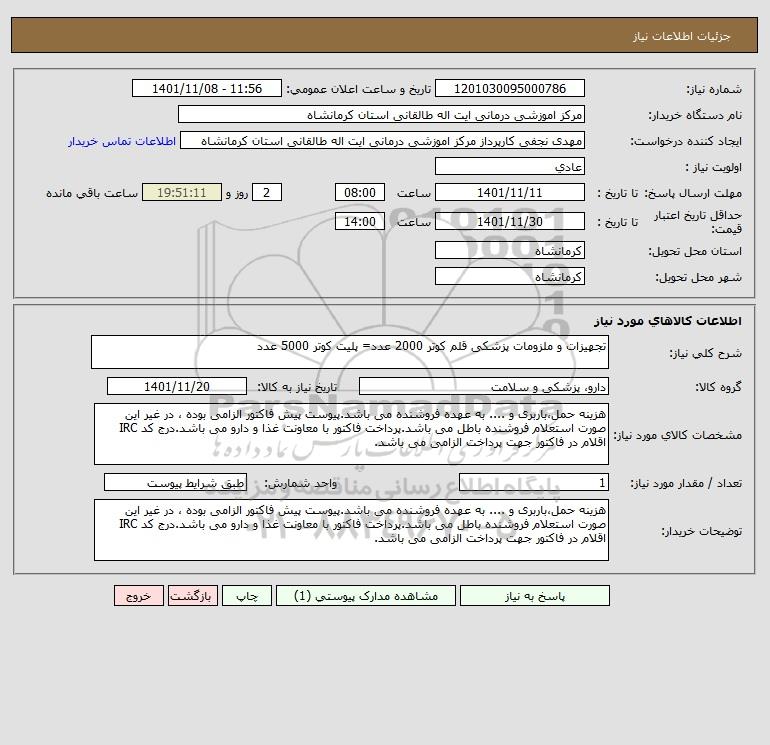Image resolution: width=770 pixels, height=745 pixels.
Task: Click the شرح کلی نیاز text box
Action: tap(350, 352)
